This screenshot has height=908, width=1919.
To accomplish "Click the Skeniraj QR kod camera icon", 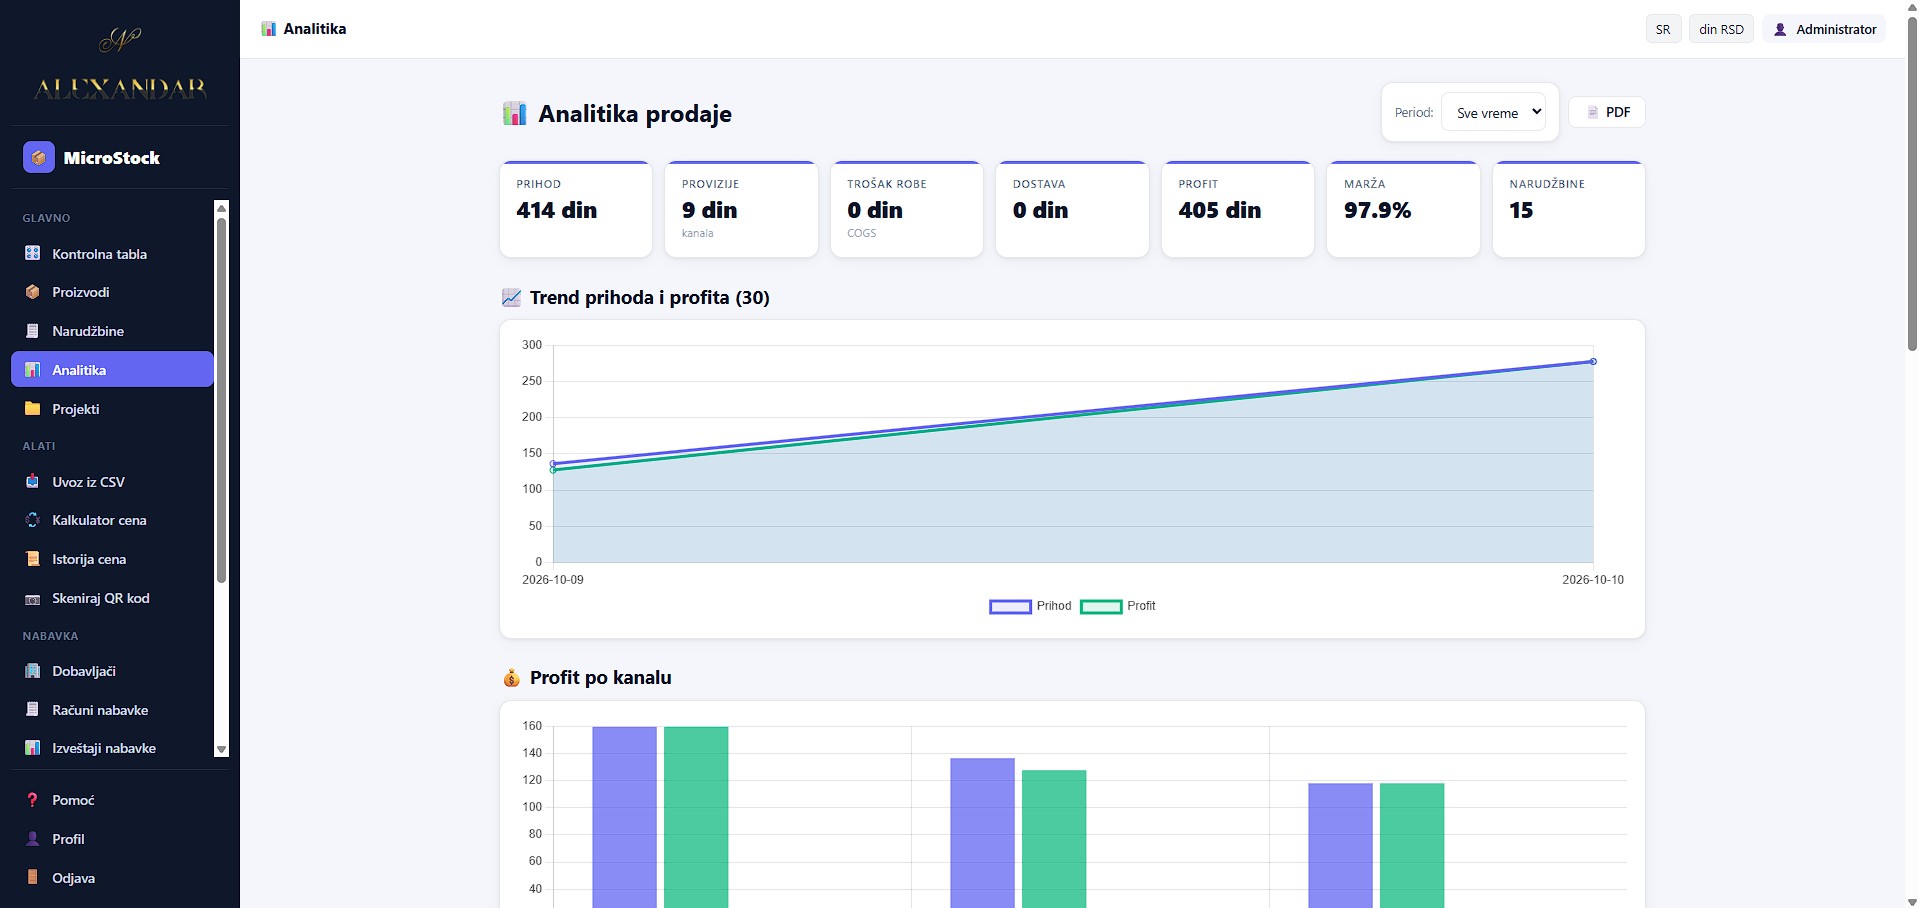I will point(33,598).
